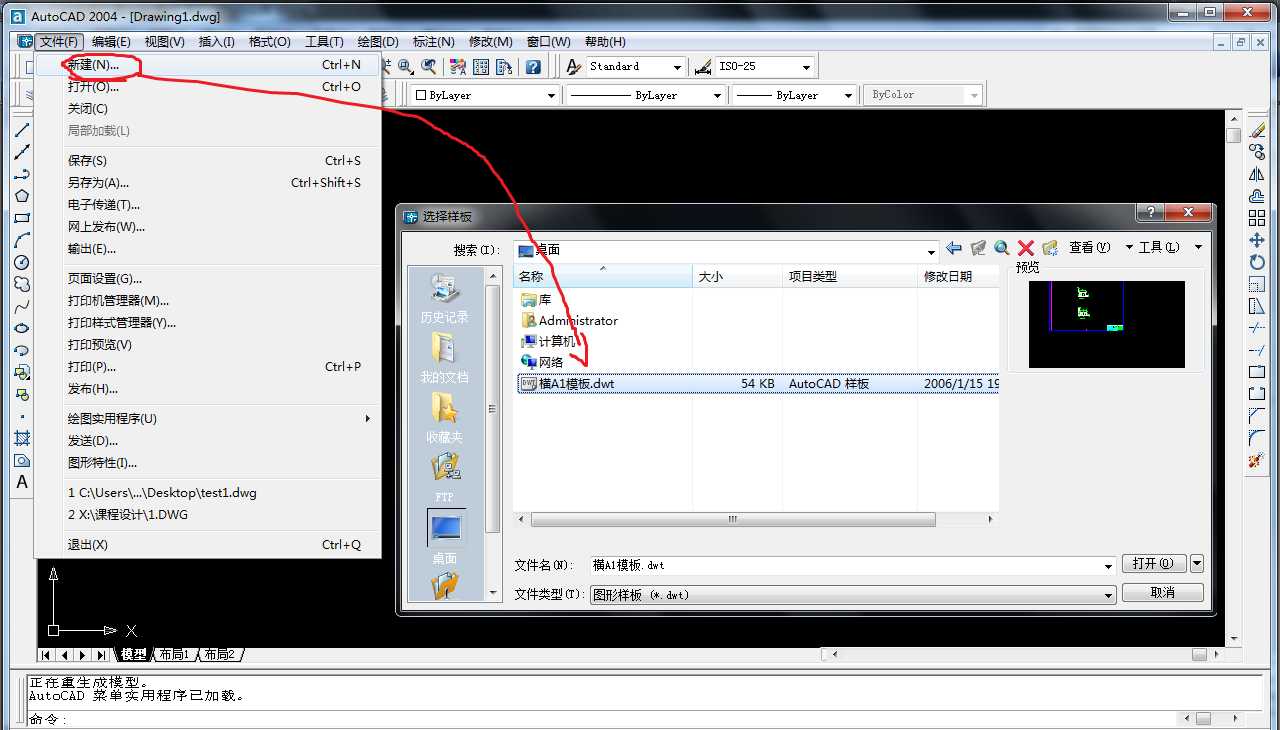Screen dimensions: 1280x730
Task: Open the arrow beside the 打开 button
Action: click(x=1197, y=564)
